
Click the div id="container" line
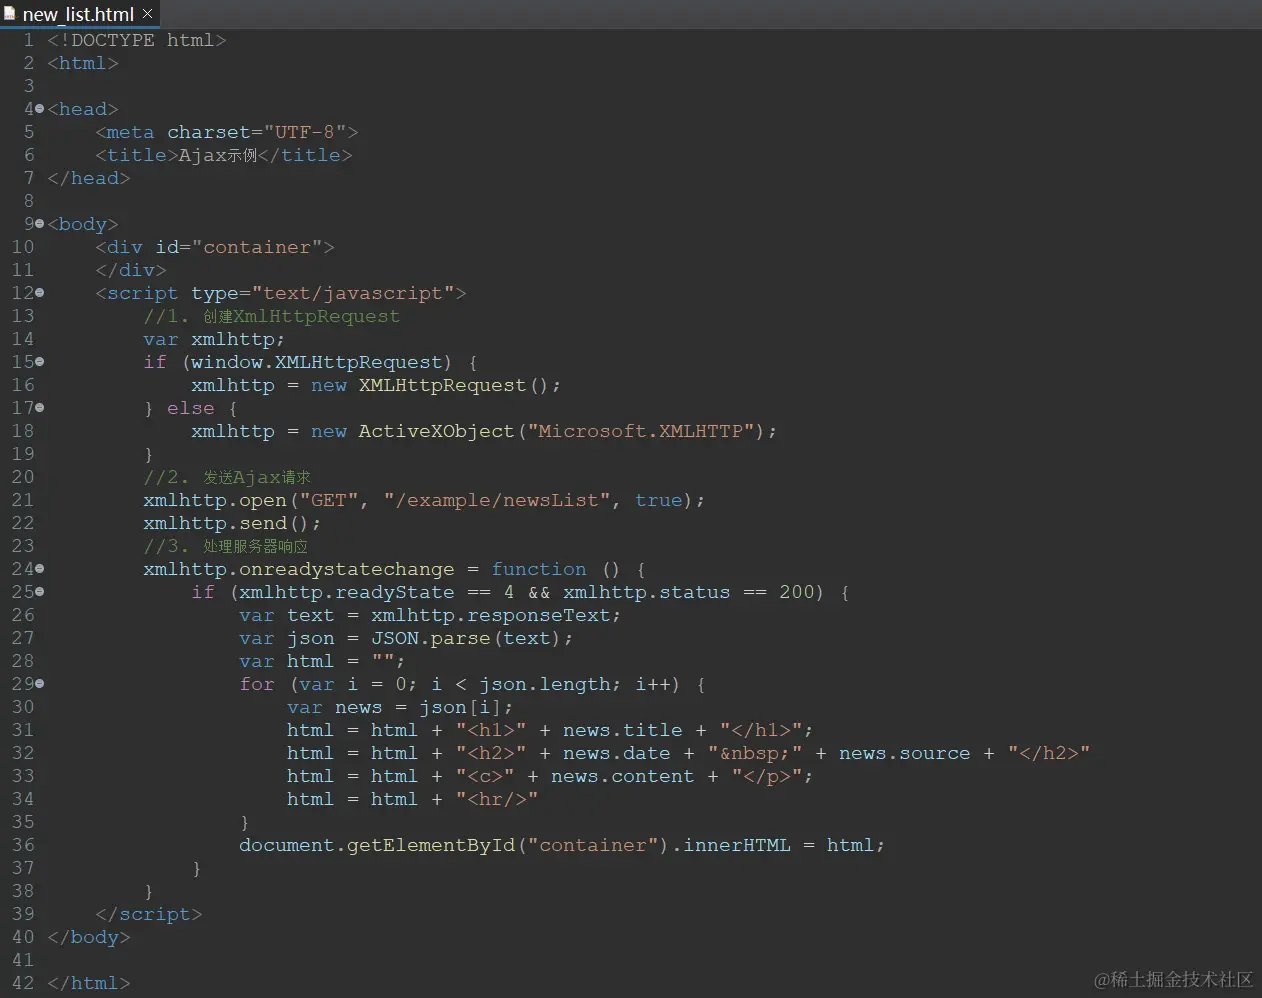click(x=215, y=247)
